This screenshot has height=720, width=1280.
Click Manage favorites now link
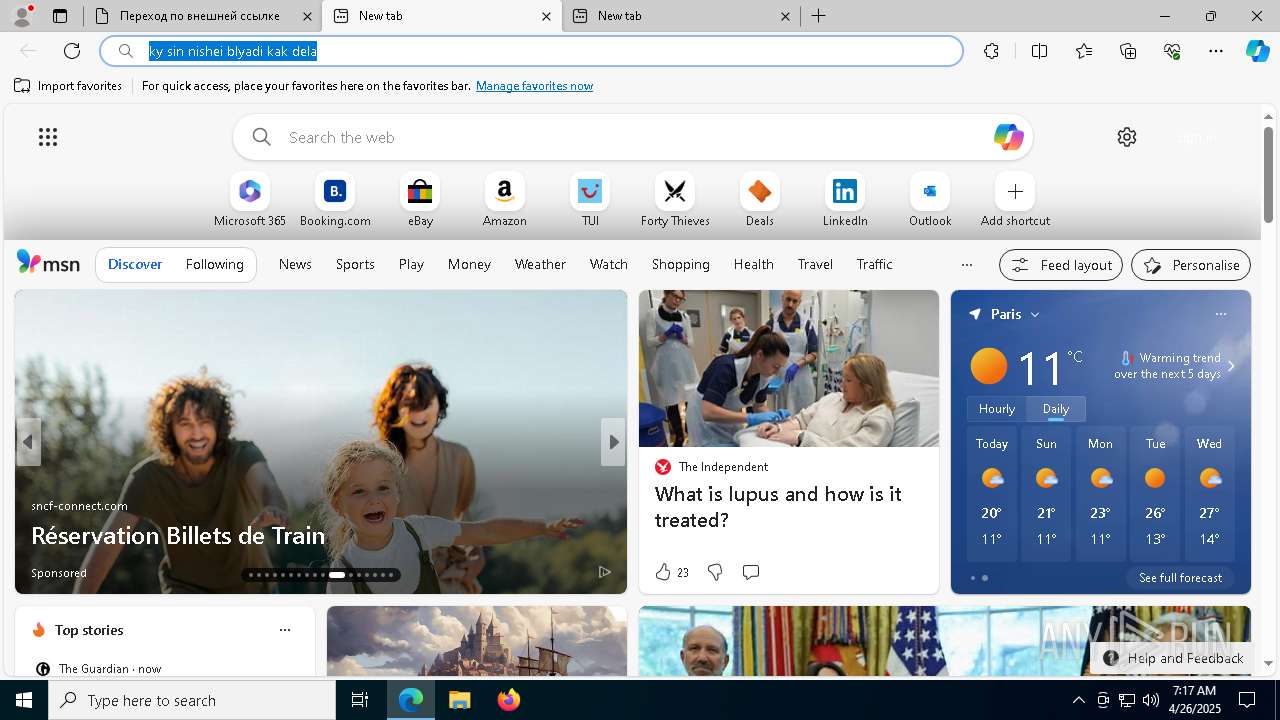[x=534, y=86]
